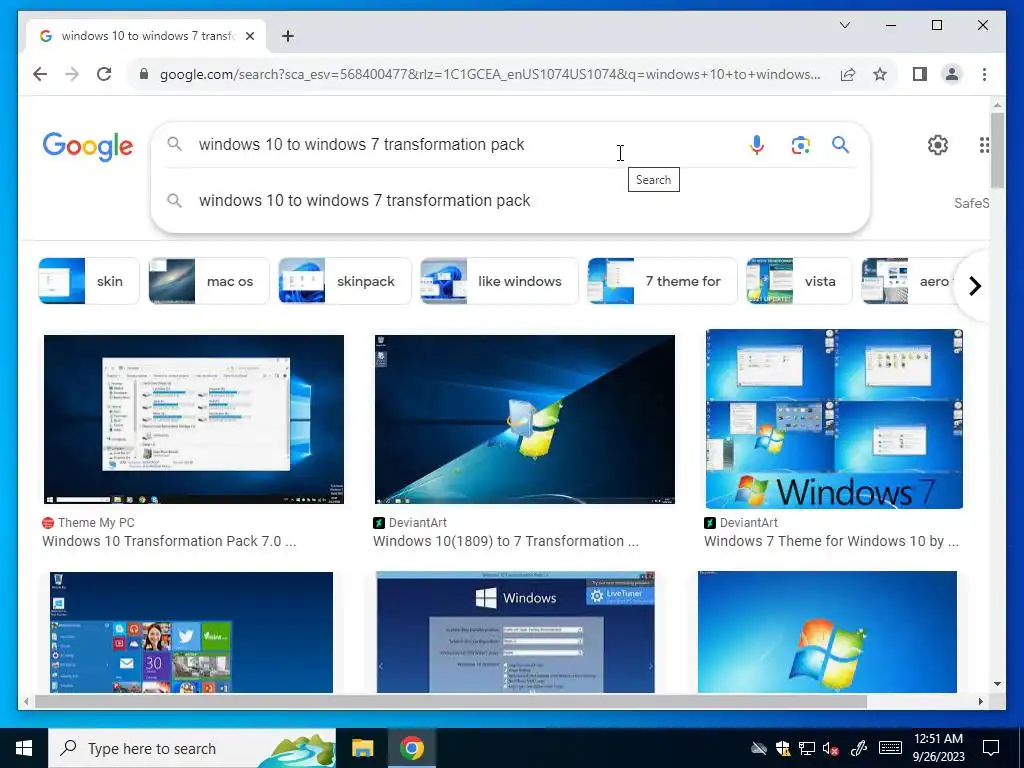
Task: Click the forward navigation arrow
Action: click(x=72, y=74)
